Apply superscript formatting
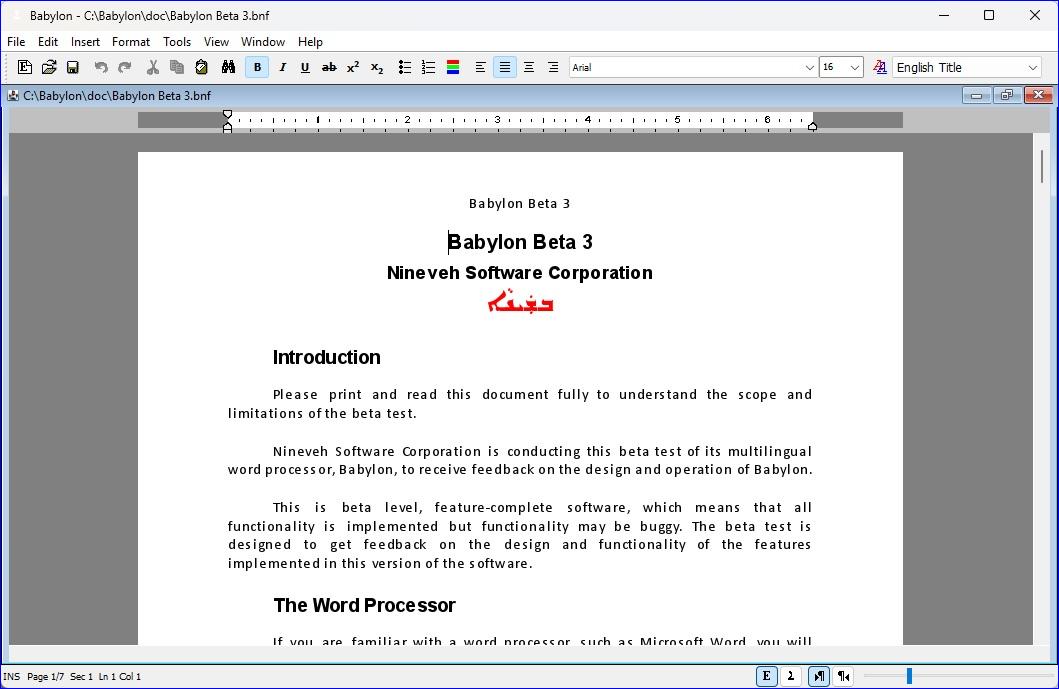1059x689 pixels. click(353, 67)
